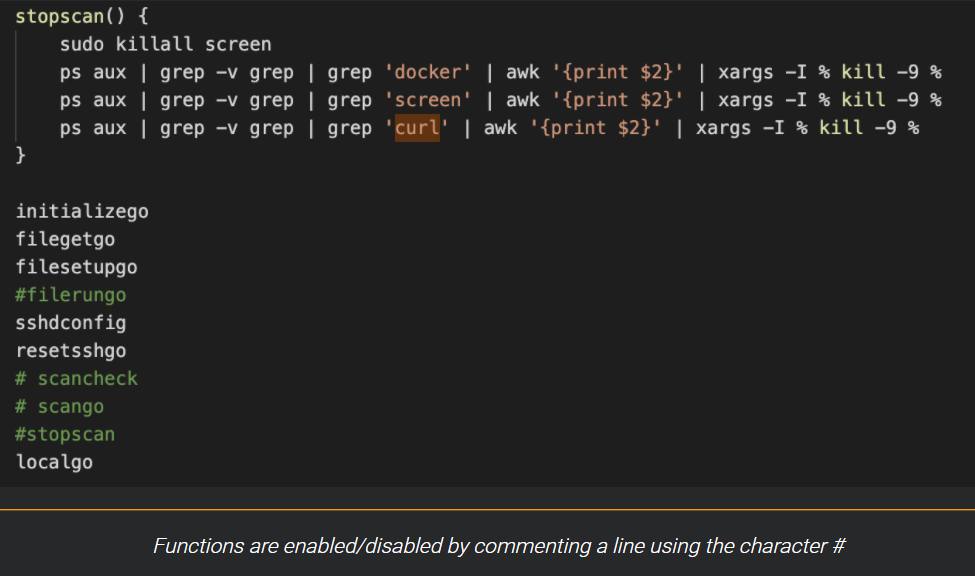Click the commented #filerungo line
The width and height of the screenshot is (975, 576).
coord(71,295)
